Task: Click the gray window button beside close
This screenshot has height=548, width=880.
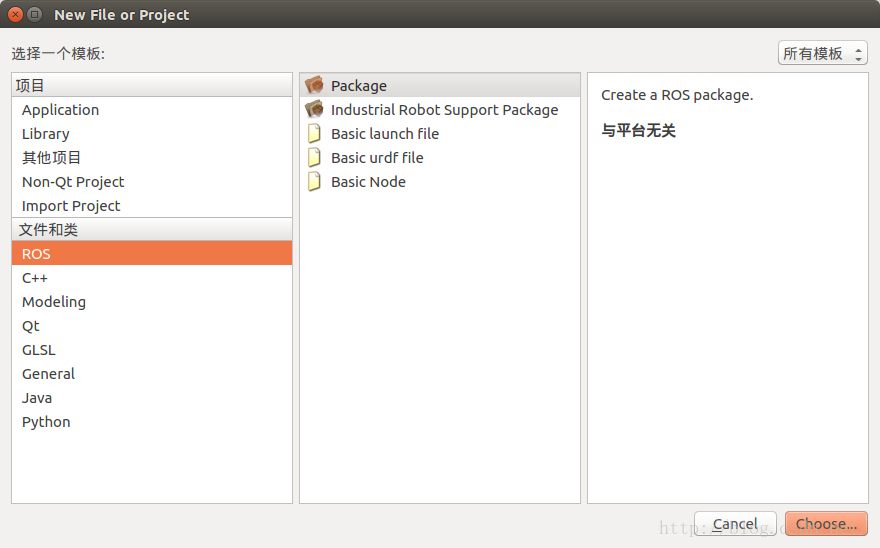Action: coord(35,15)
